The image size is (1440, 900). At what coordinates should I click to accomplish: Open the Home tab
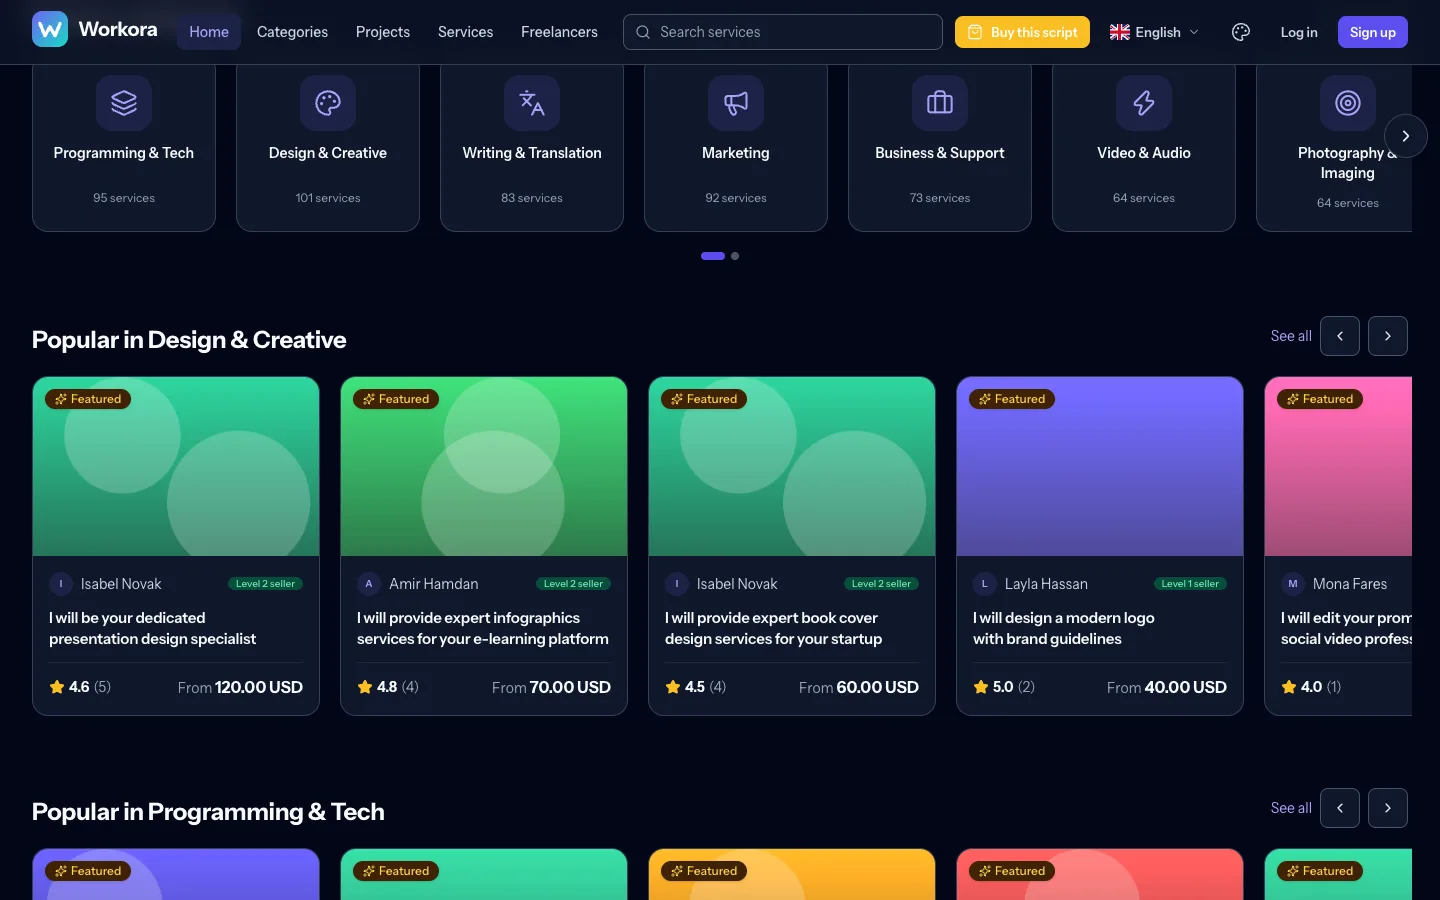[x=209, y=32]
